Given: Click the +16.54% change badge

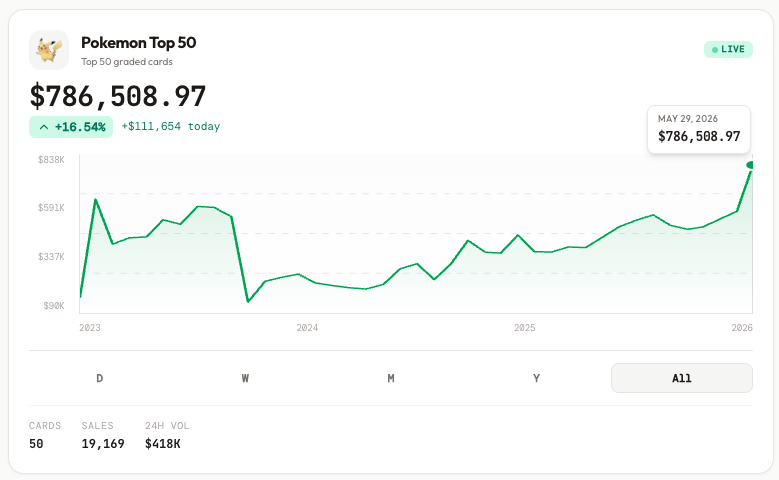Looking at the screenshot, I should click(x=71, y=127).
